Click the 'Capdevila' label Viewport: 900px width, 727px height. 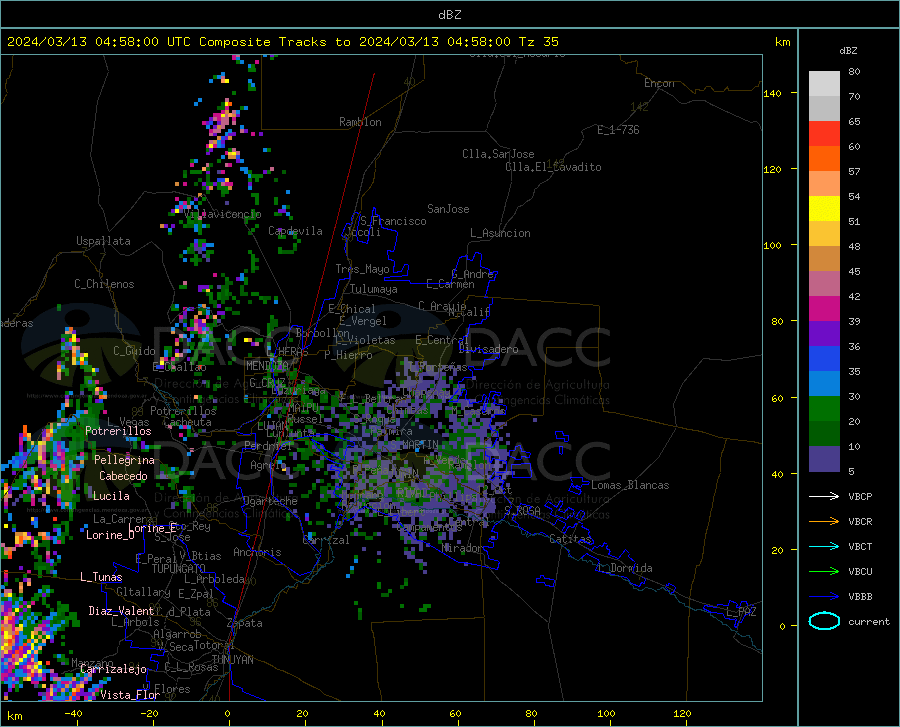tap(295, 231)
